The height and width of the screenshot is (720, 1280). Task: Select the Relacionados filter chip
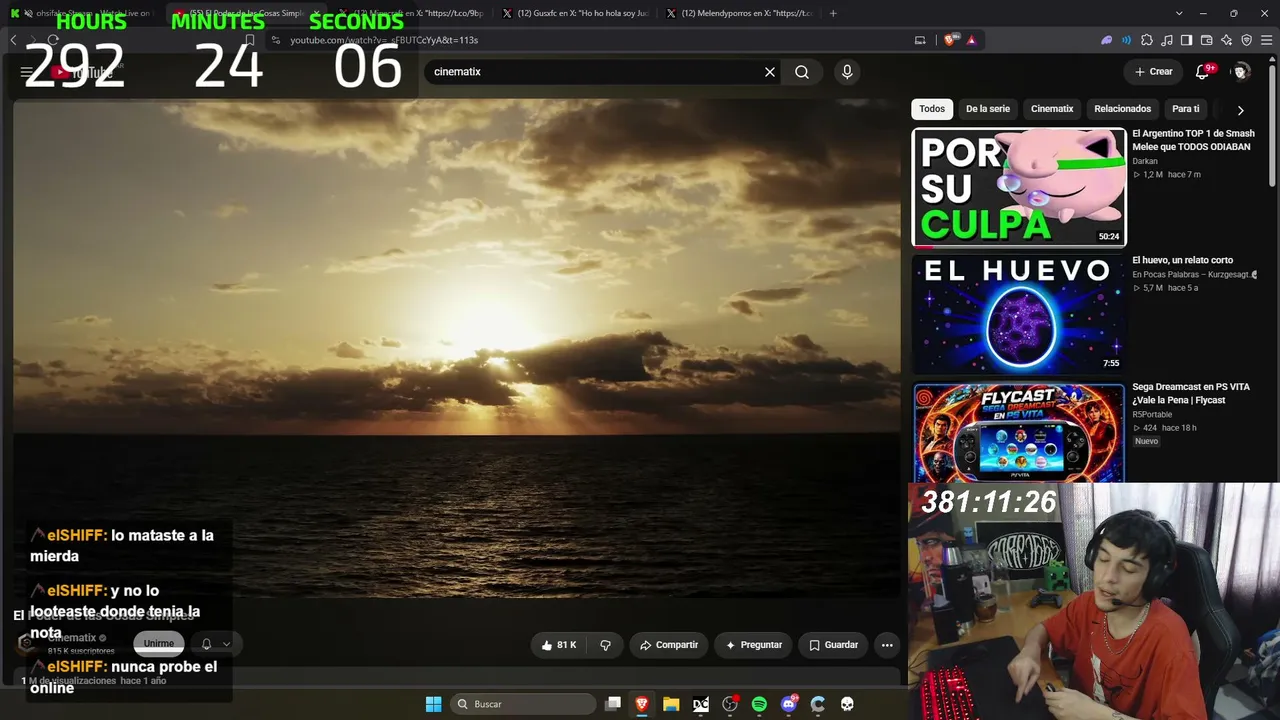[x=1123, y=109]
